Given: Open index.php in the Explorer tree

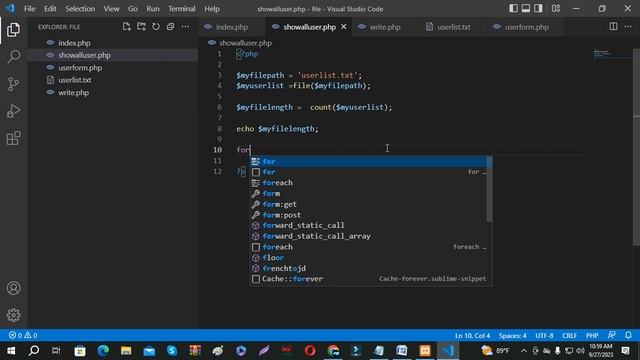Looking at the screenshot, I should click(113, 43).
